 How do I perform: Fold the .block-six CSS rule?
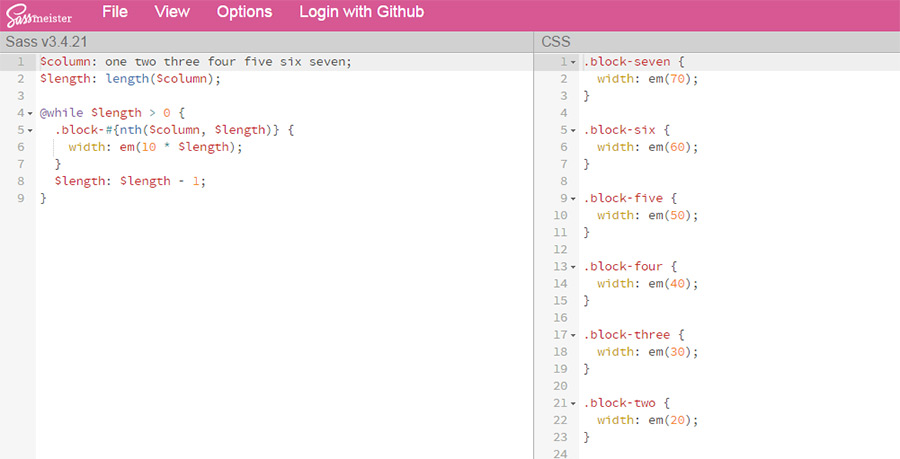click(573, 130)
